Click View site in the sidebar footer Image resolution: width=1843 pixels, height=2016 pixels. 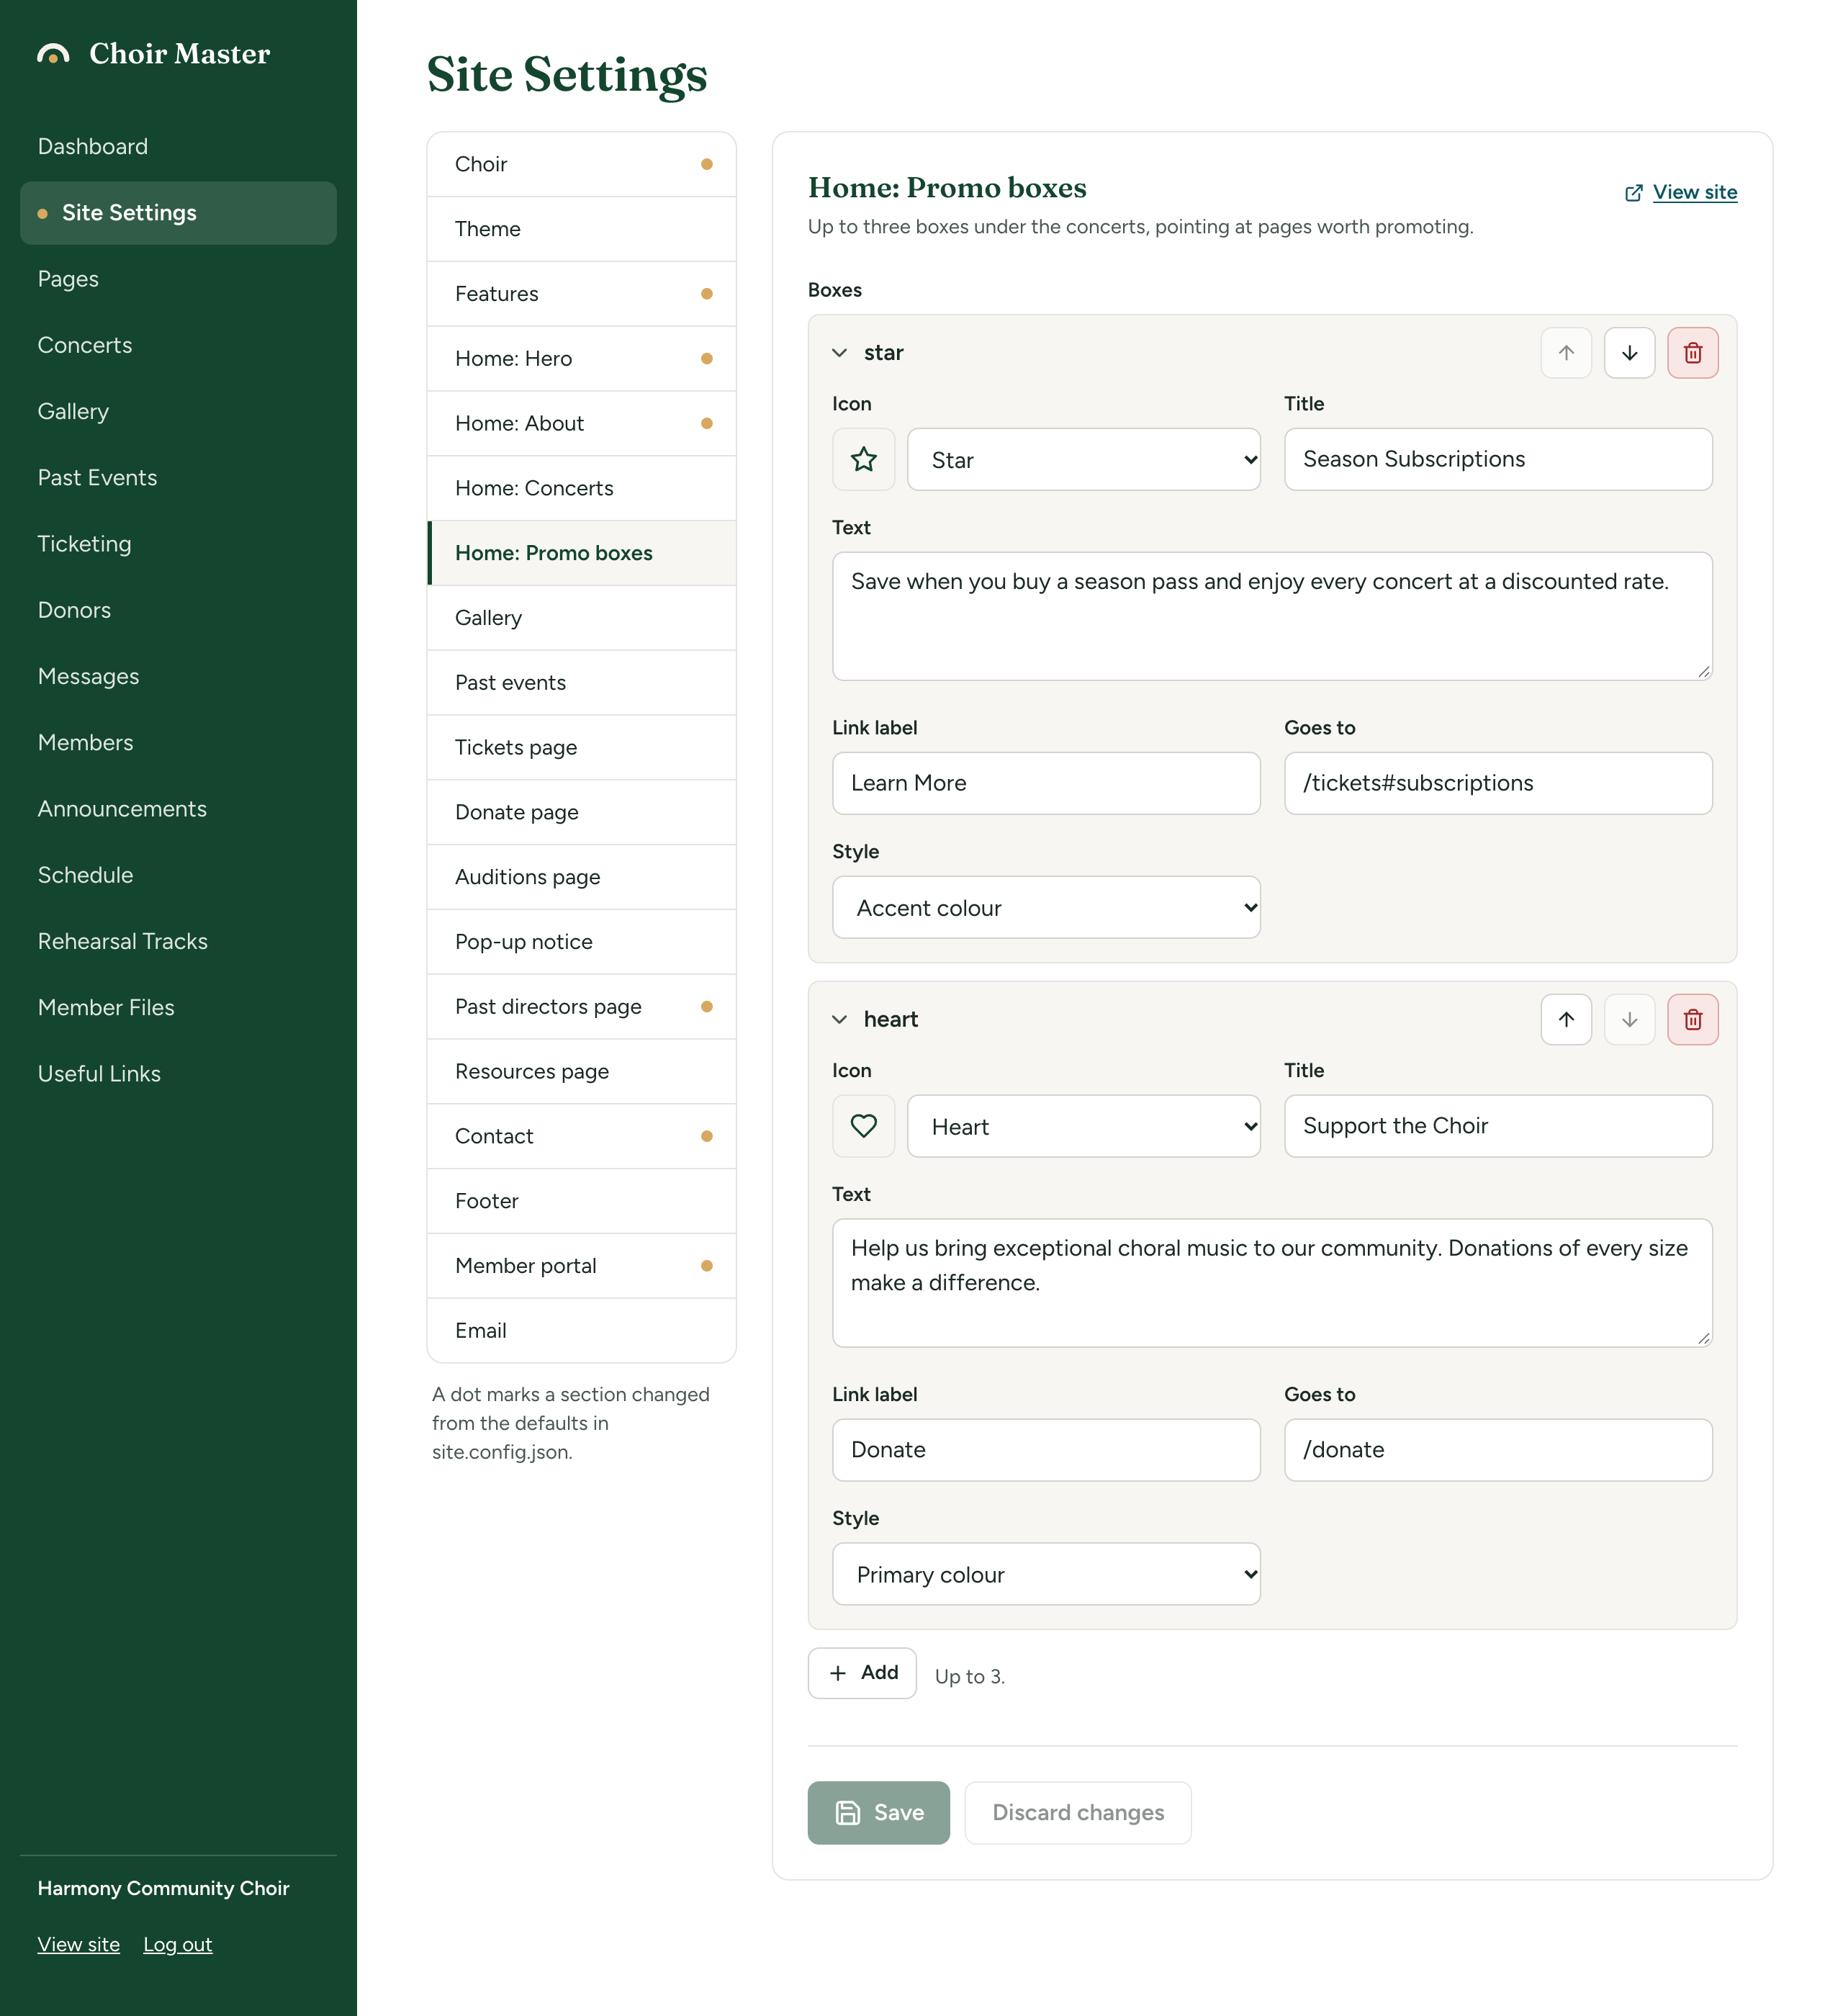[x=79, y=1944]
